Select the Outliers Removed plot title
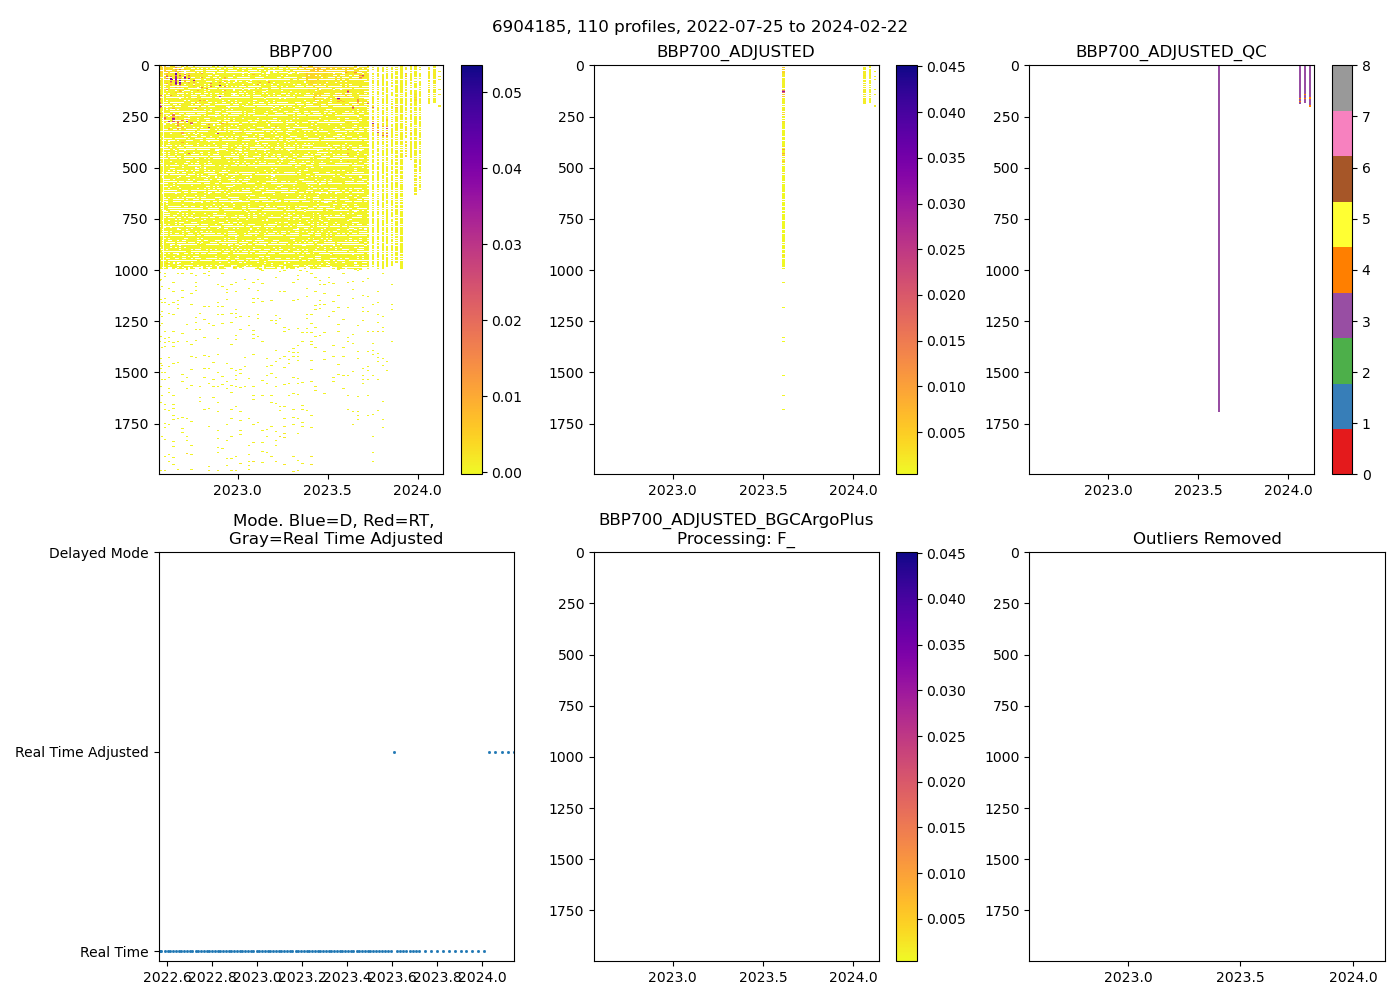 (1206, 539)
